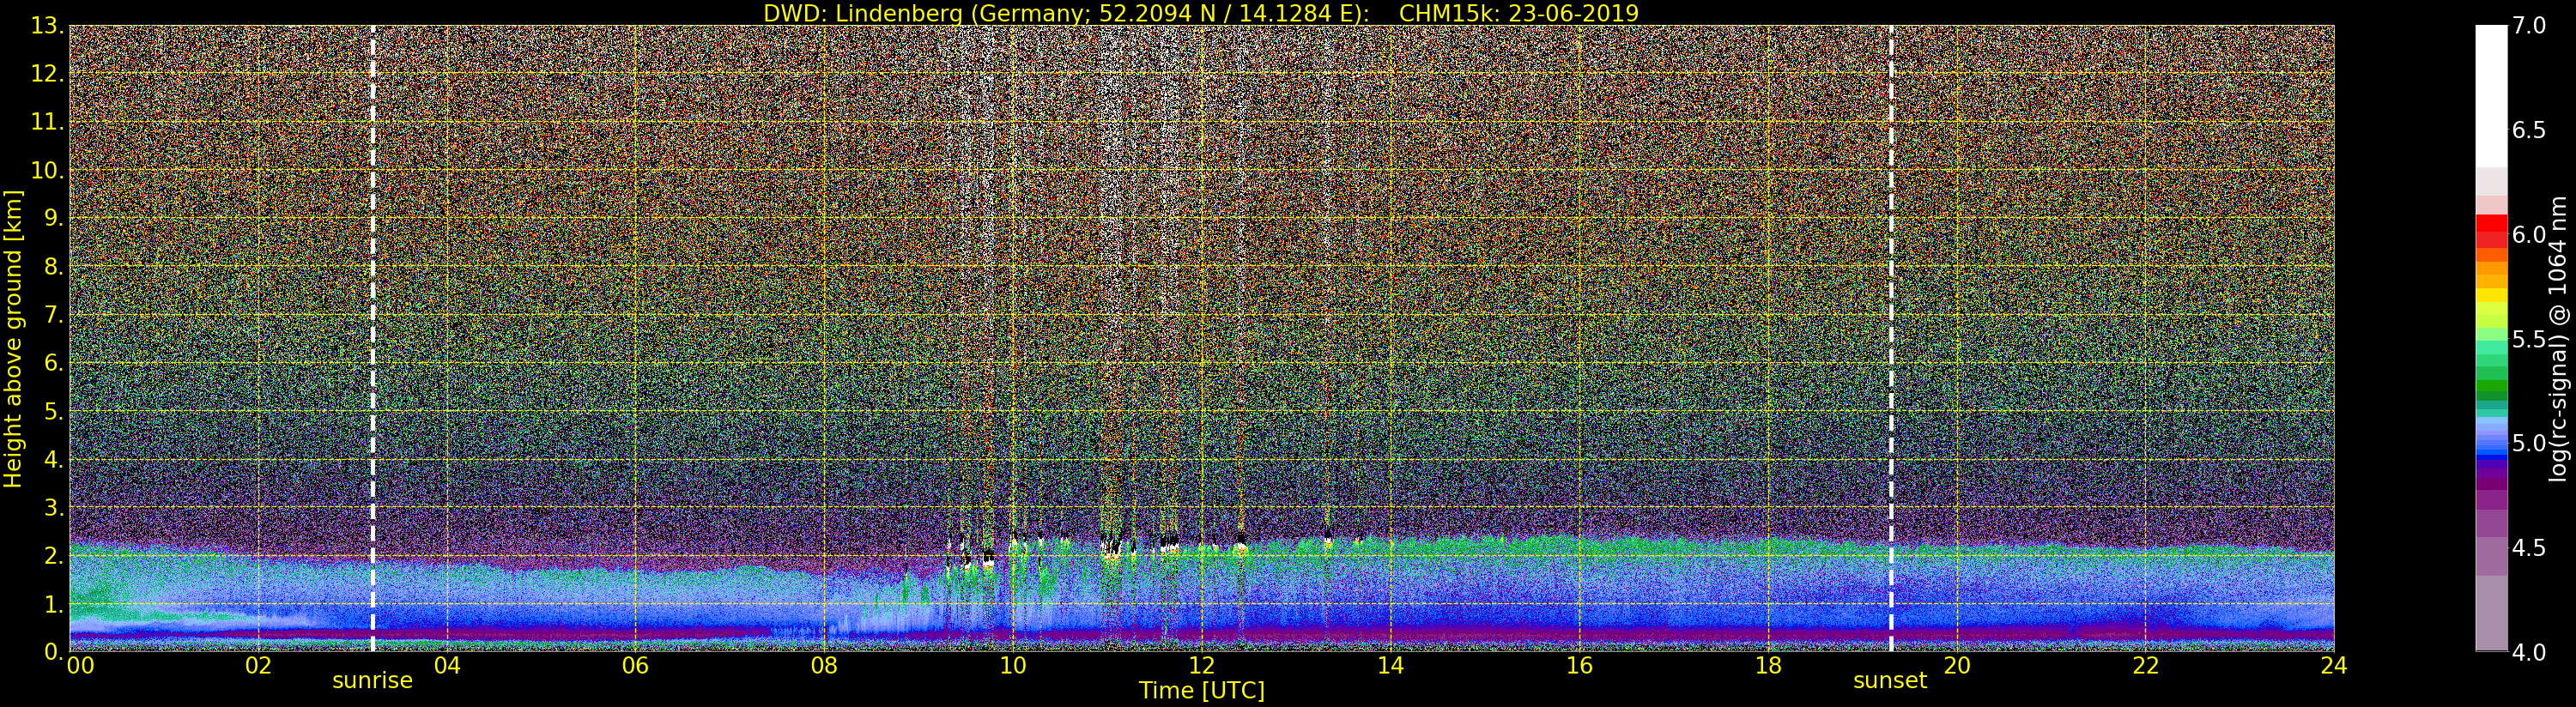Click the 'log(rc-signal) @ 1064 nm' colorbar label
This screenshot has height=707, width=2576.
click(2558, 339)
